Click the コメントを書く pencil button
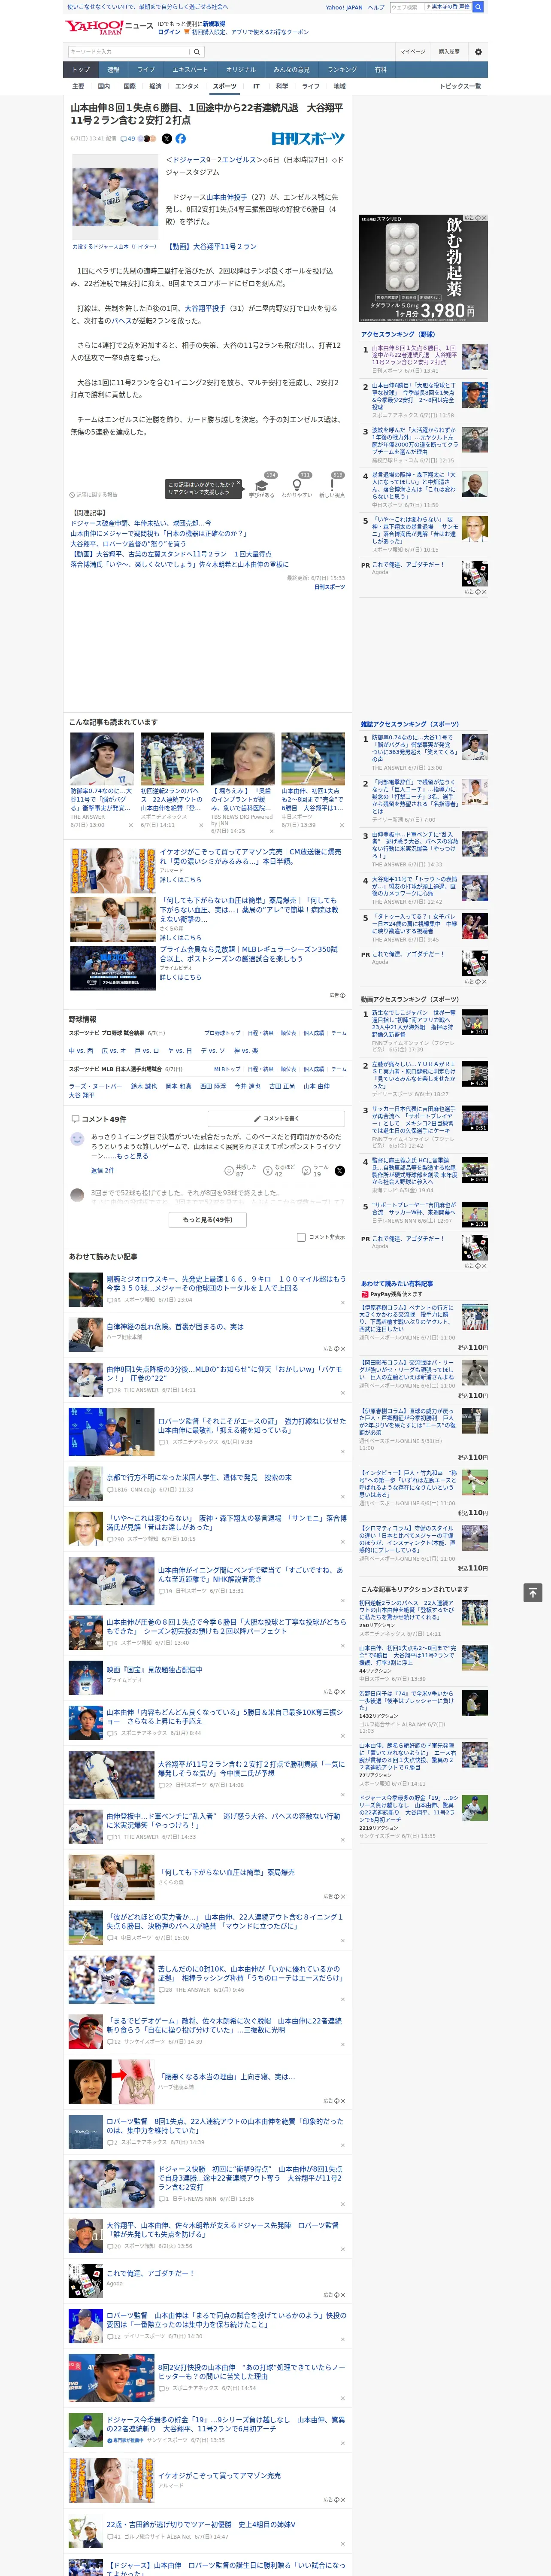This screenshot has height=2576, width=551. 277,1118
